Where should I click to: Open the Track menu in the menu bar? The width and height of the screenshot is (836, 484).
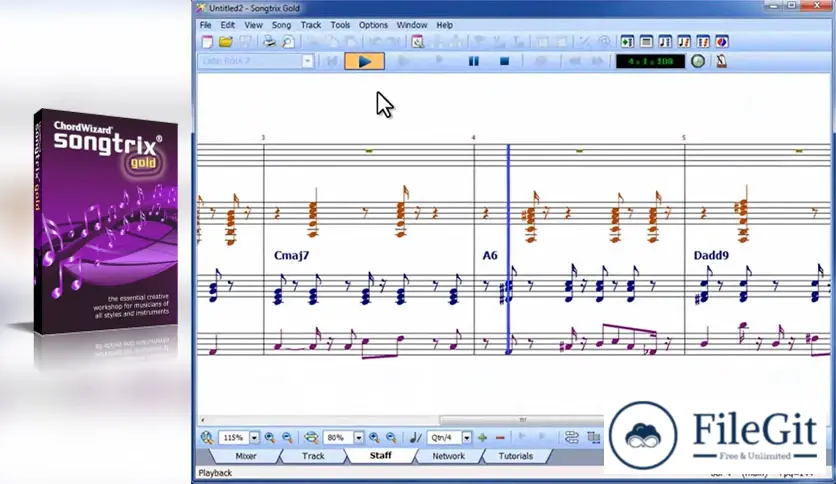click(x=311, y=25)
